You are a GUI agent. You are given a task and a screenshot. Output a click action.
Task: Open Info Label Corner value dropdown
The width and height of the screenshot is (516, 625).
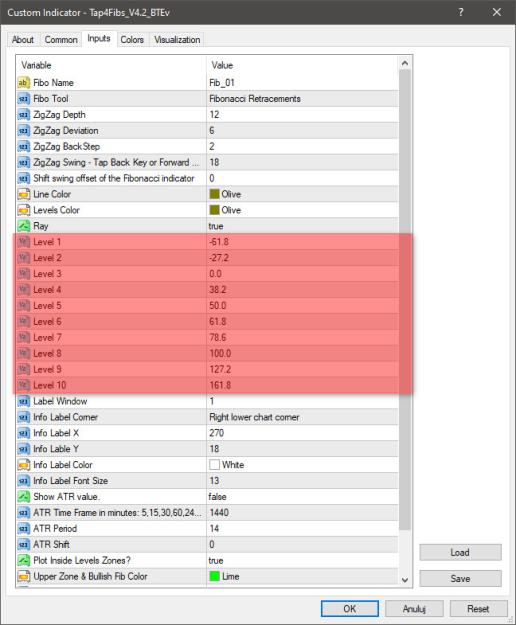pyautogui.click(x=302, y=417)
